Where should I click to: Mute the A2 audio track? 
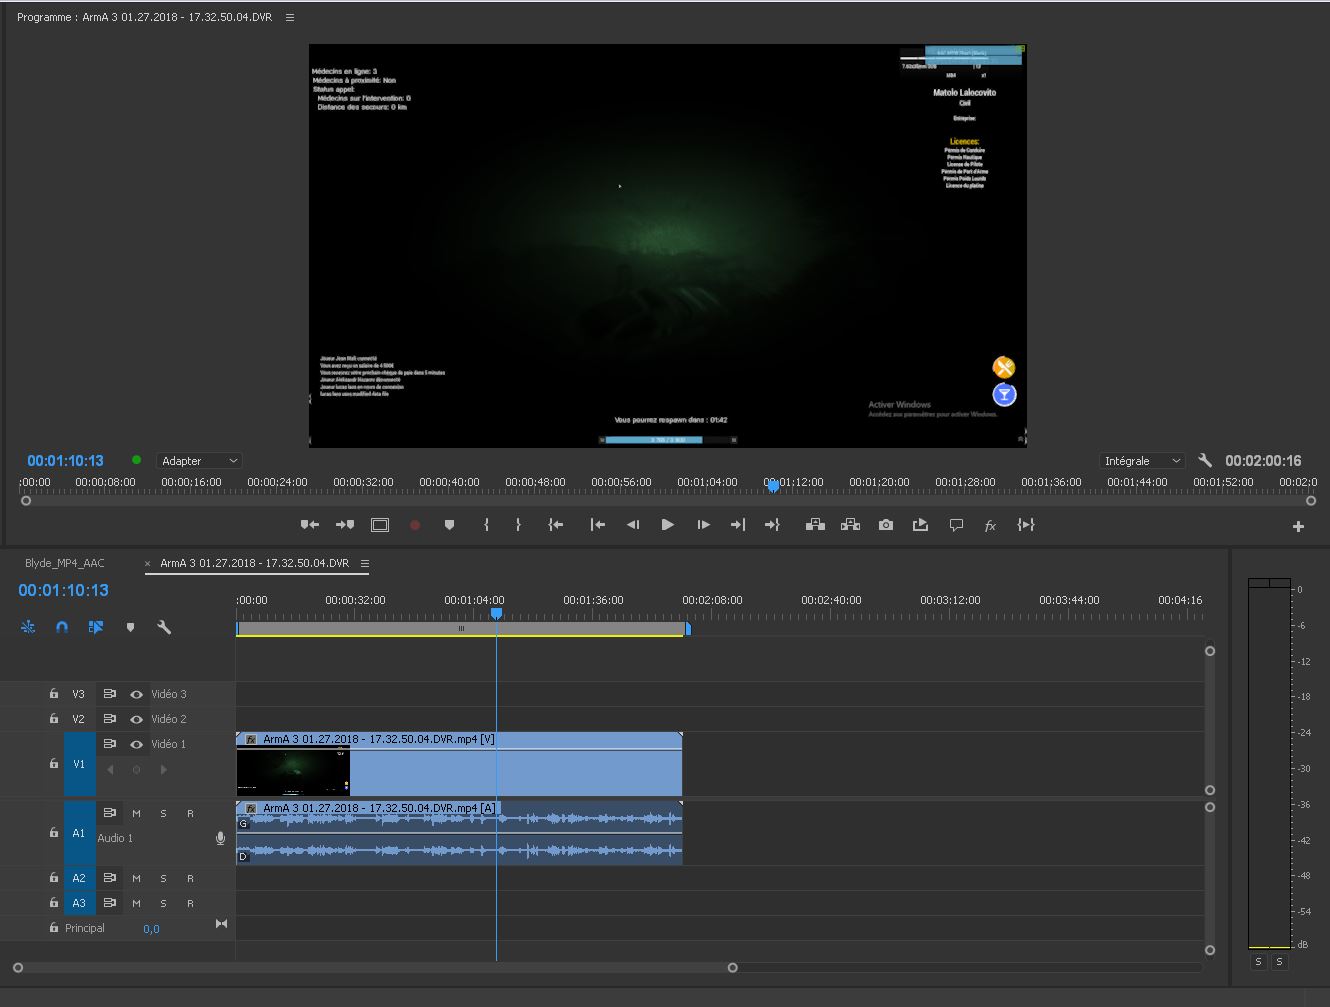tap(136, 878)
